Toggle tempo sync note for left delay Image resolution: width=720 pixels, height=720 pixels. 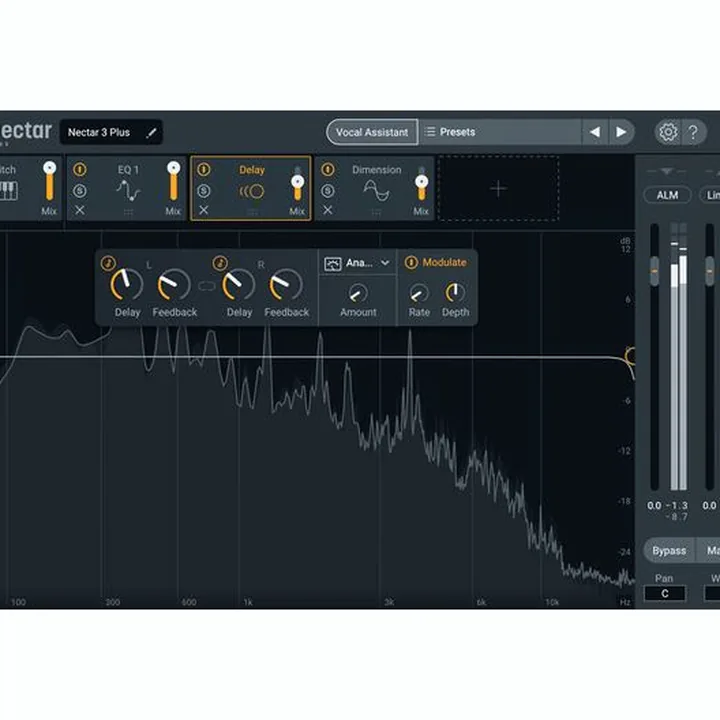click(108, 263)
